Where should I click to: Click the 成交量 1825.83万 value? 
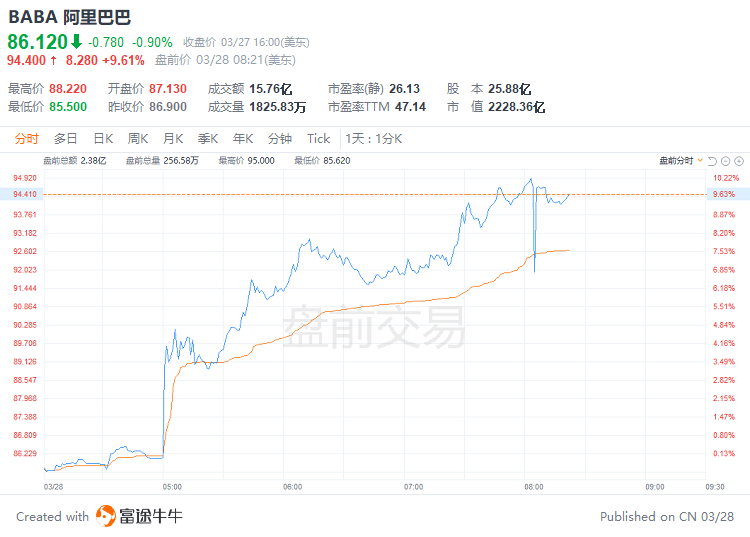pos(277,107)
